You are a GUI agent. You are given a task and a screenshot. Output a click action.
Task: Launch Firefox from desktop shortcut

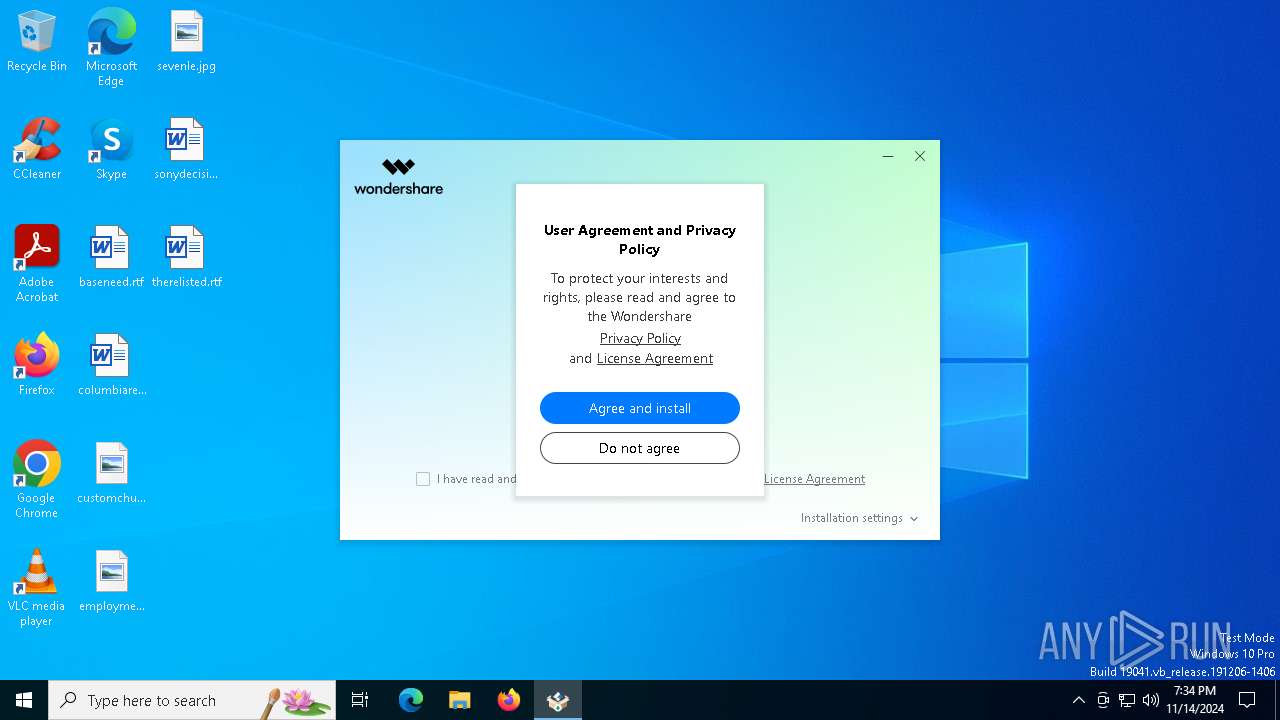(x=37, y=365)
